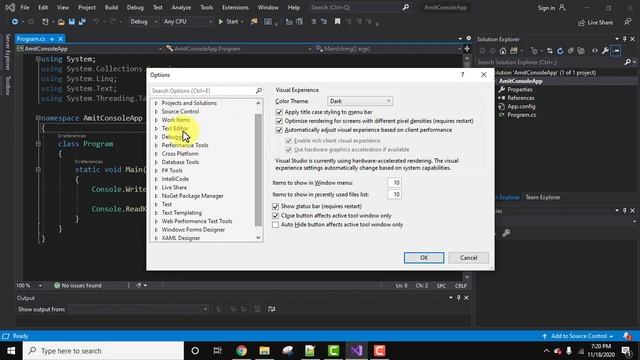Click Database Tools in options tree
The width and height of the screenshot is (640, 360).
[x=180, y=162]
